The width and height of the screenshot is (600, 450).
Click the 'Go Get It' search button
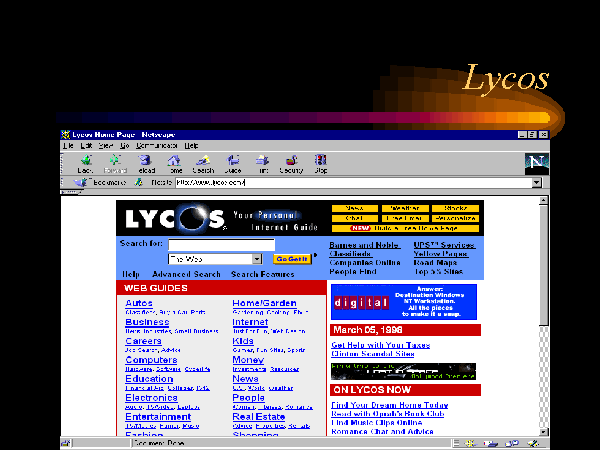click(x=291, y=259)
